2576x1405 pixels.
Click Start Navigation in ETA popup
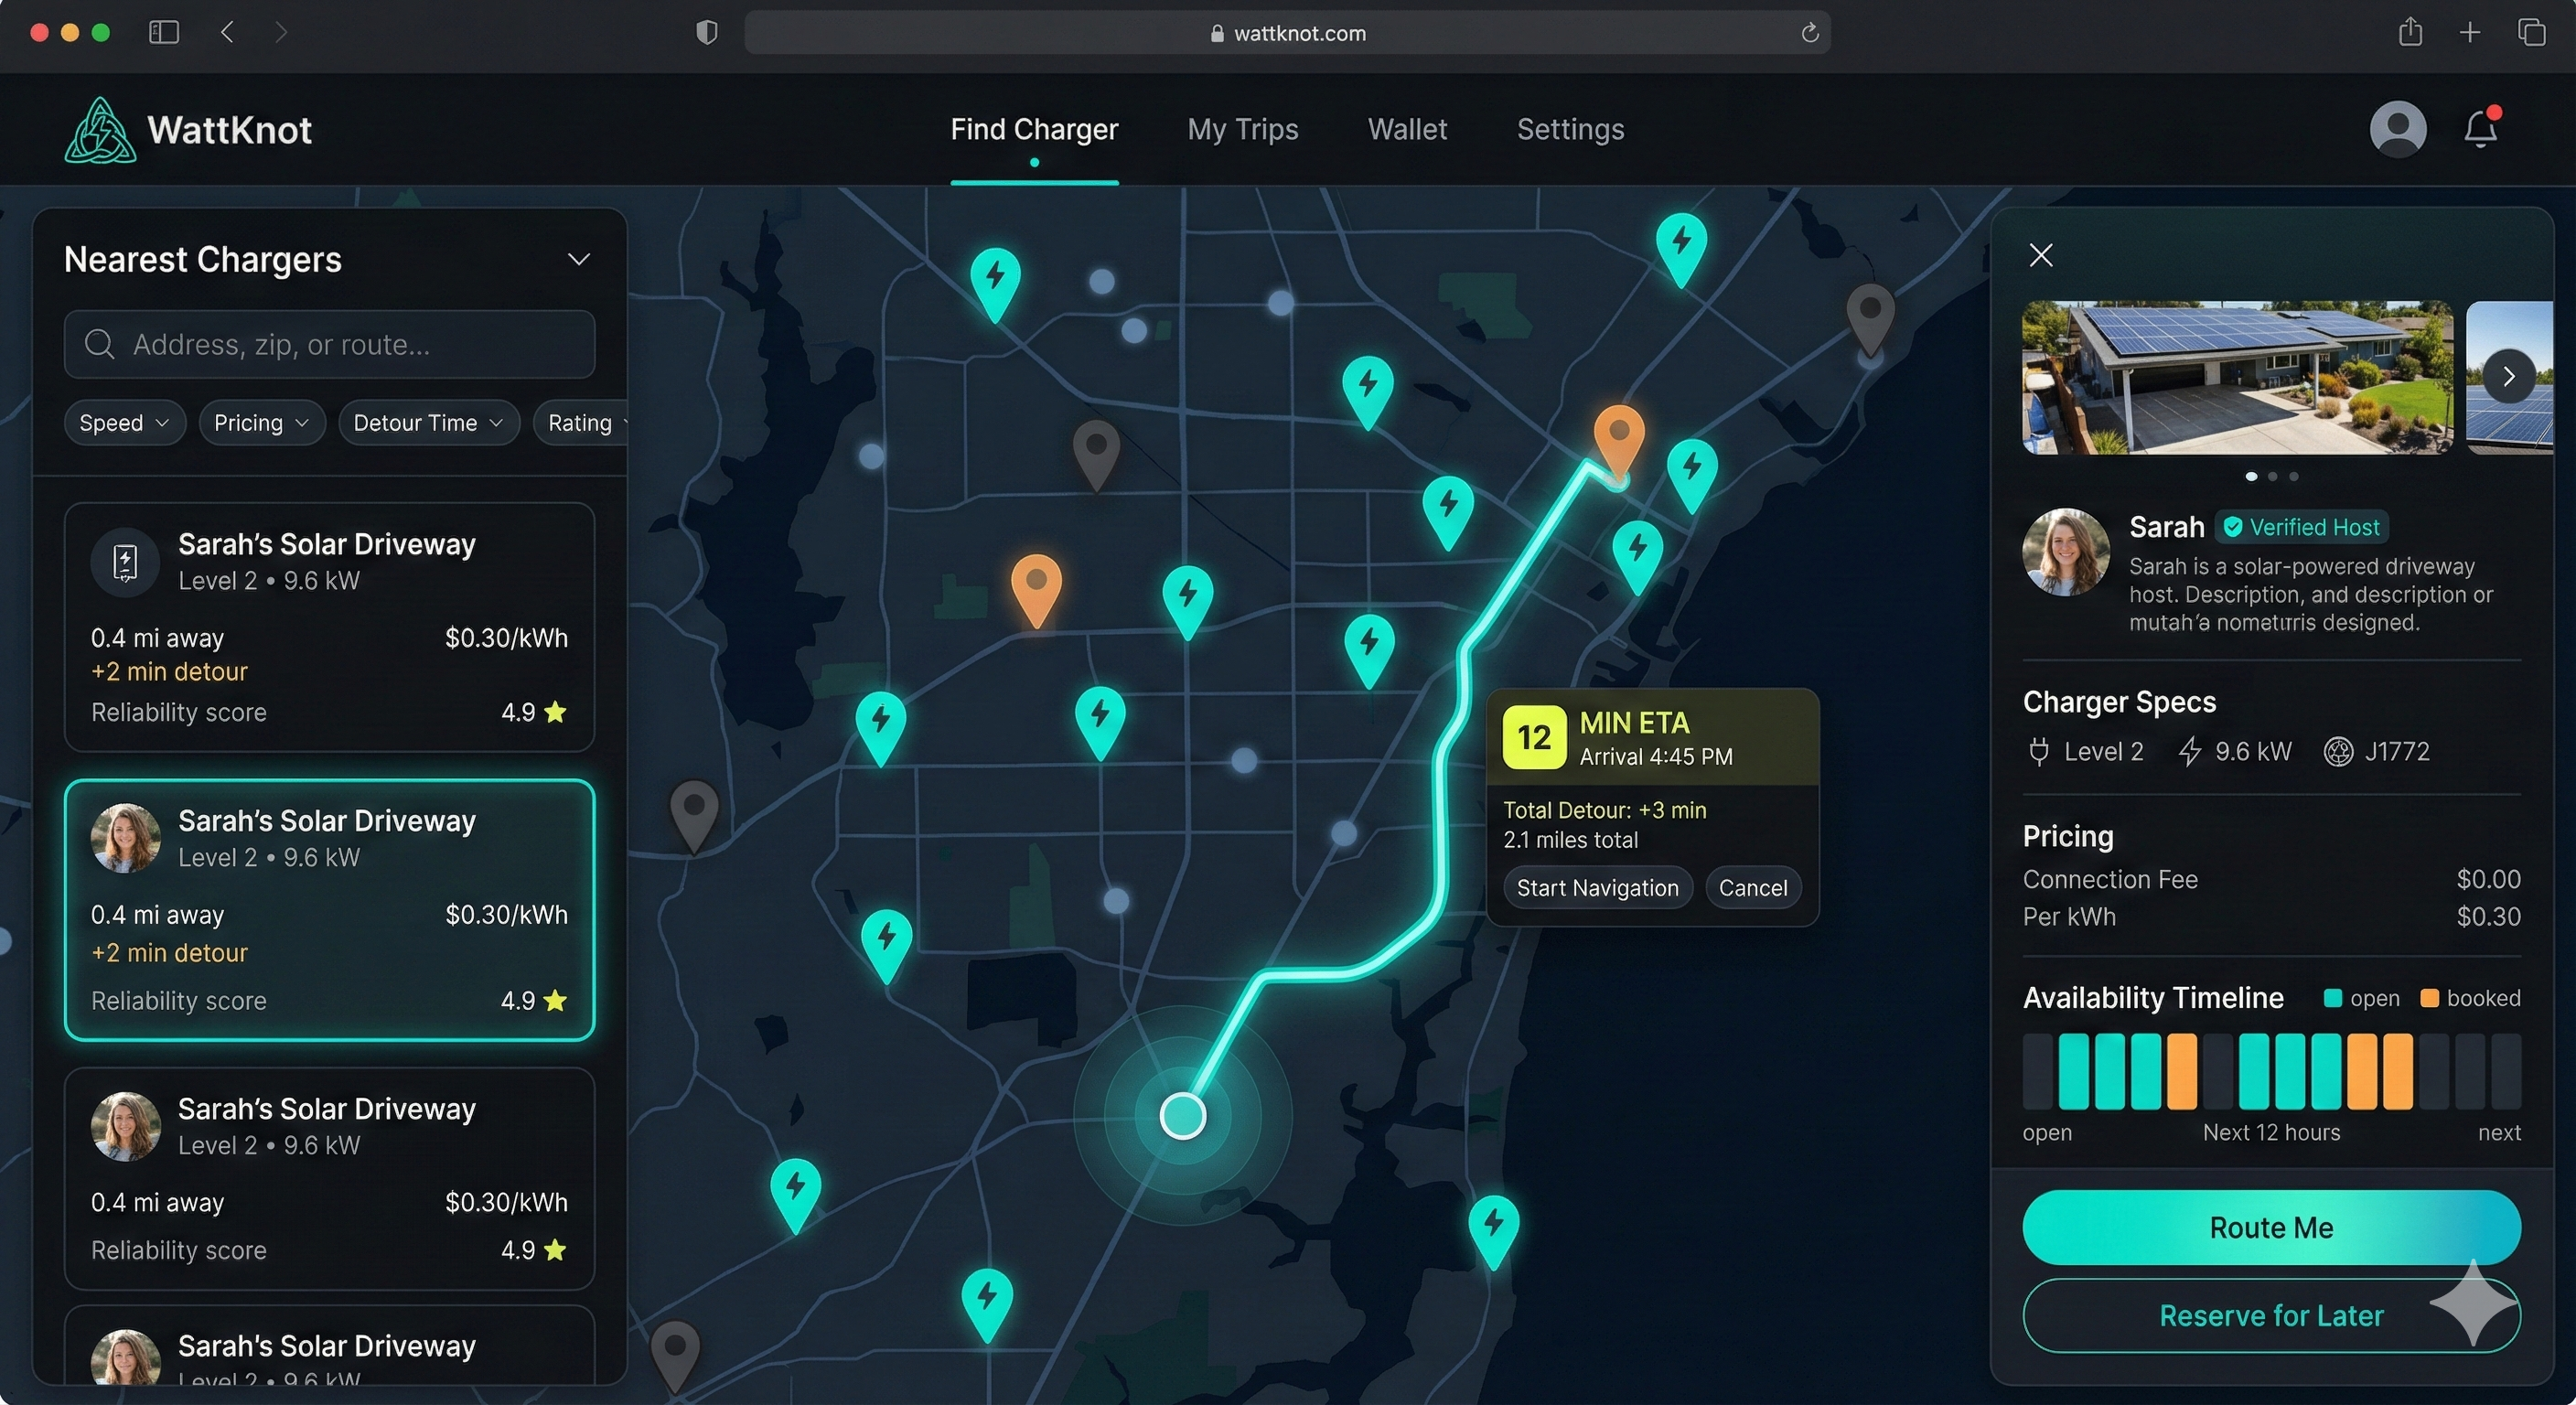click(1597, 888)
